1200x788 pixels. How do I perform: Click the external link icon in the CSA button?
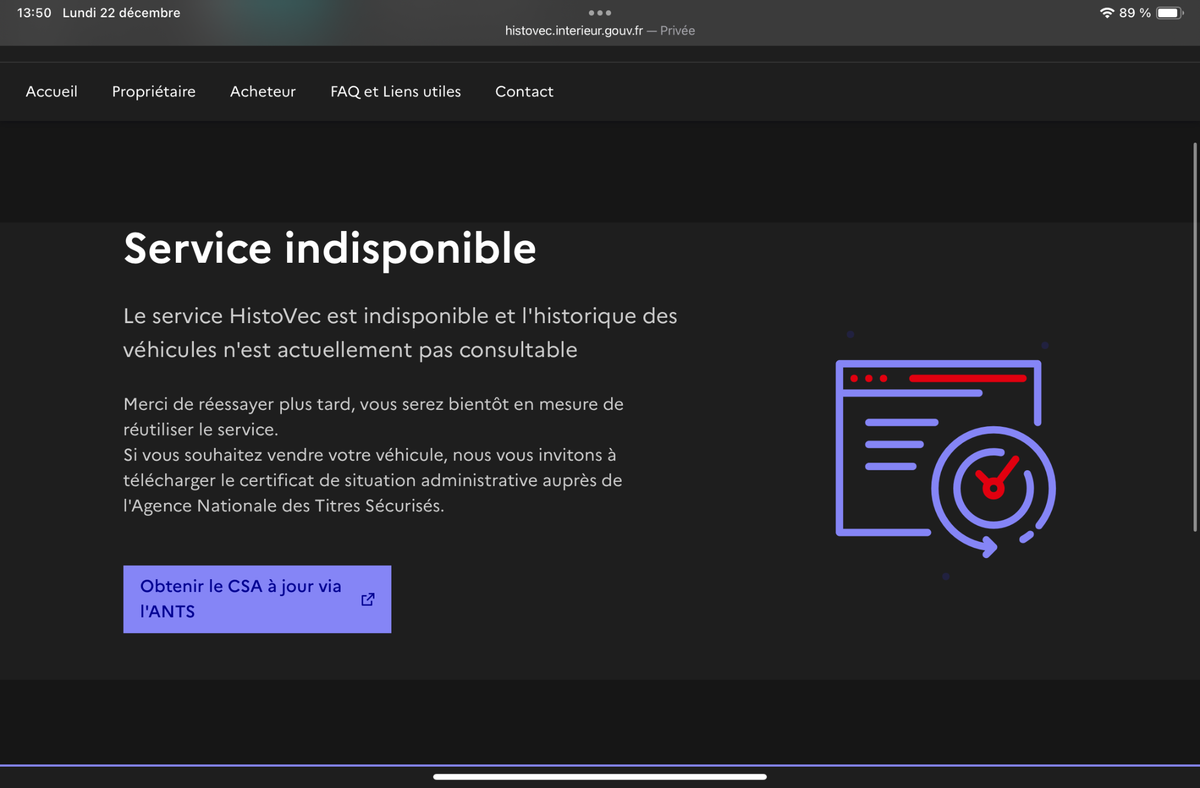[x=368, y=599]
